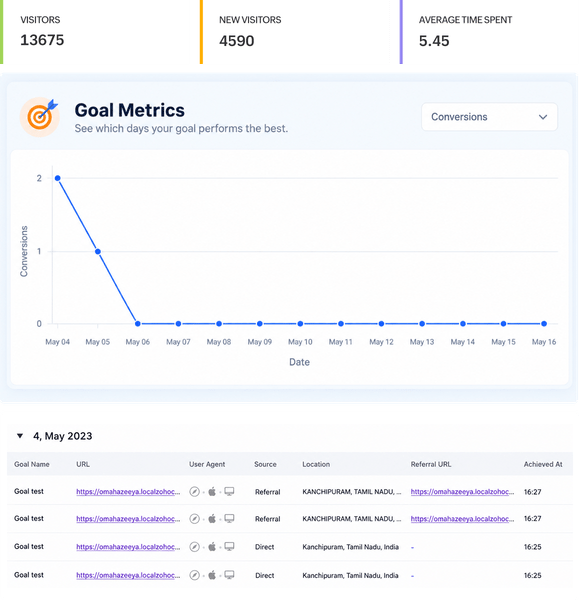This screenshot has width=579, height=600.
Task: Click the NEW VISITORS value 4590
Action: [x=236, y=41]
